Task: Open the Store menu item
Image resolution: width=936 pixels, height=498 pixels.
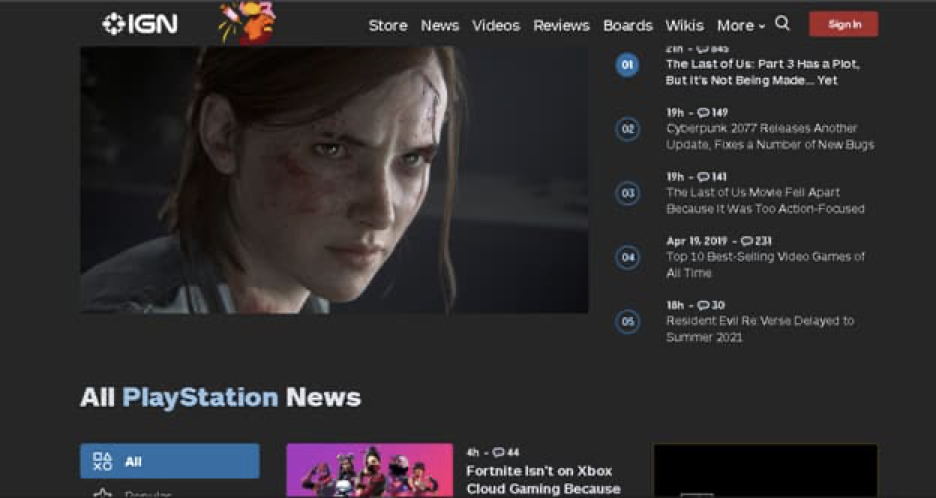Action: 388,26
